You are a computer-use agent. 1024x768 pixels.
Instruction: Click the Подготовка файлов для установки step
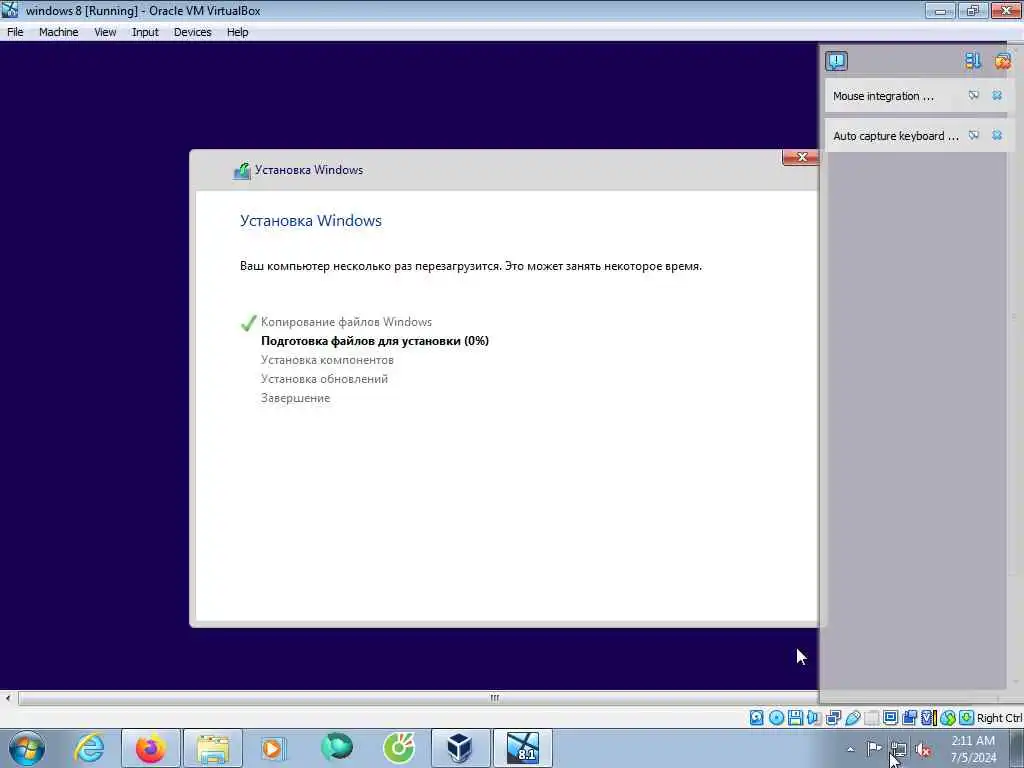tap(375, 341)
